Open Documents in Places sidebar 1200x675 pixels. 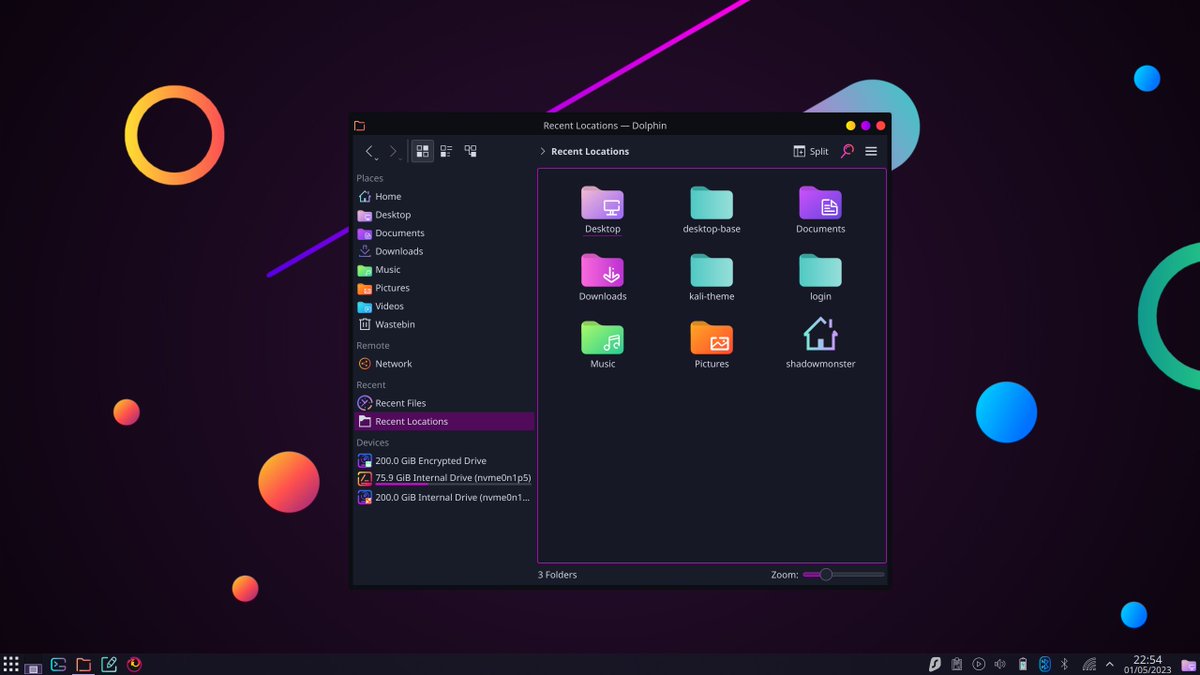point(444,233)
